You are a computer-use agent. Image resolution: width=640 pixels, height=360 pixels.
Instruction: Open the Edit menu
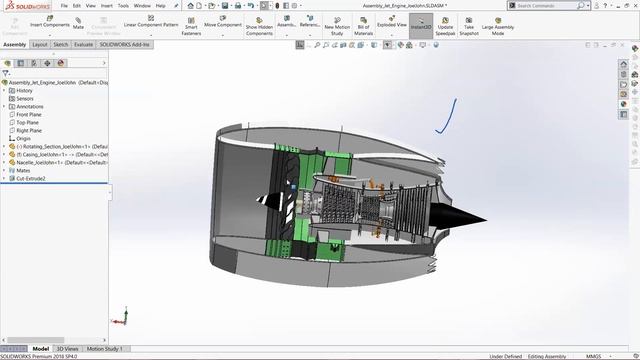point(77,6)
